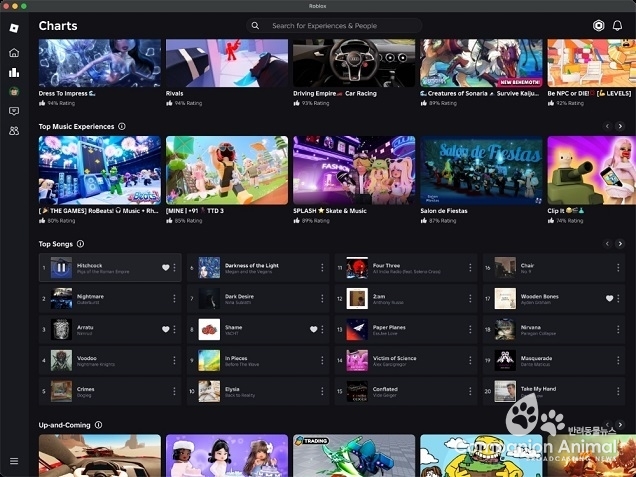Next page of Top Music Experiences
Screen dimensions: 636x477
(x=620, y=126)
